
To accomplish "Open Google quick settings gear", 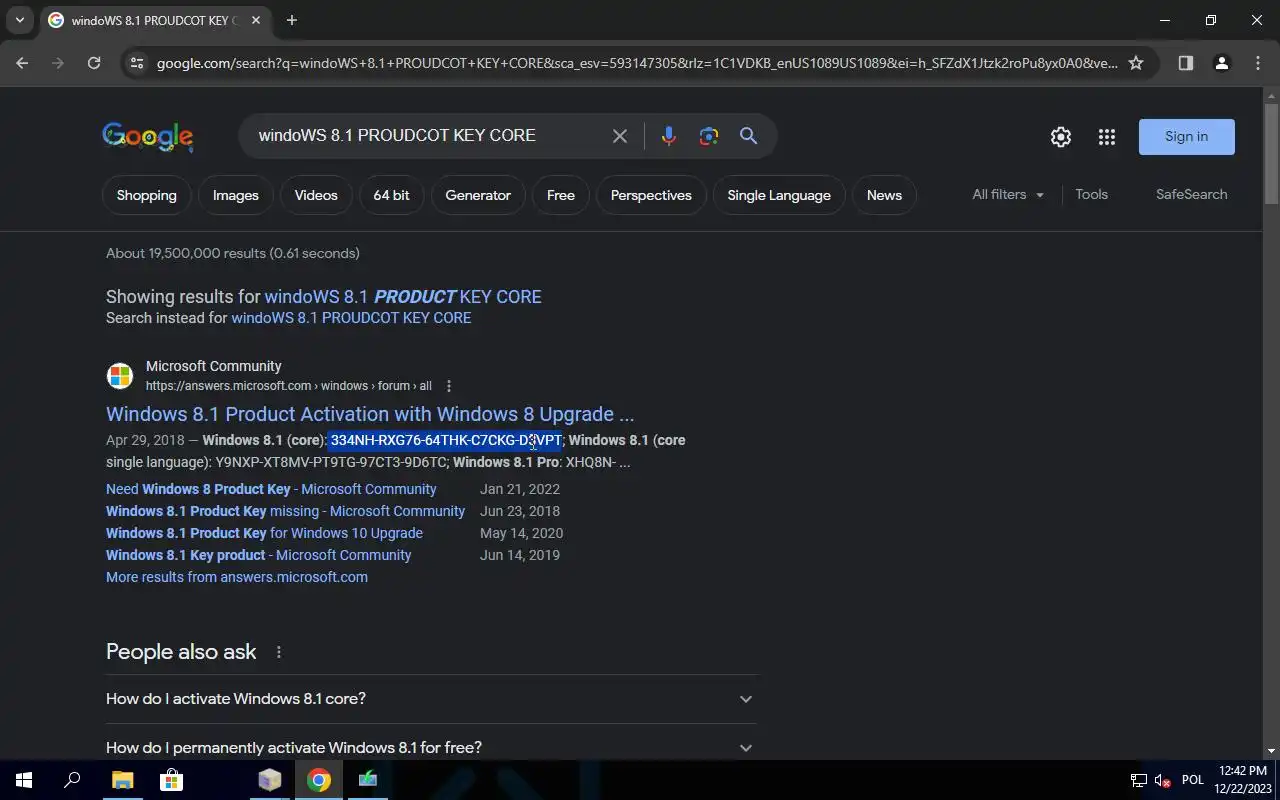I will pos(1061,137).
